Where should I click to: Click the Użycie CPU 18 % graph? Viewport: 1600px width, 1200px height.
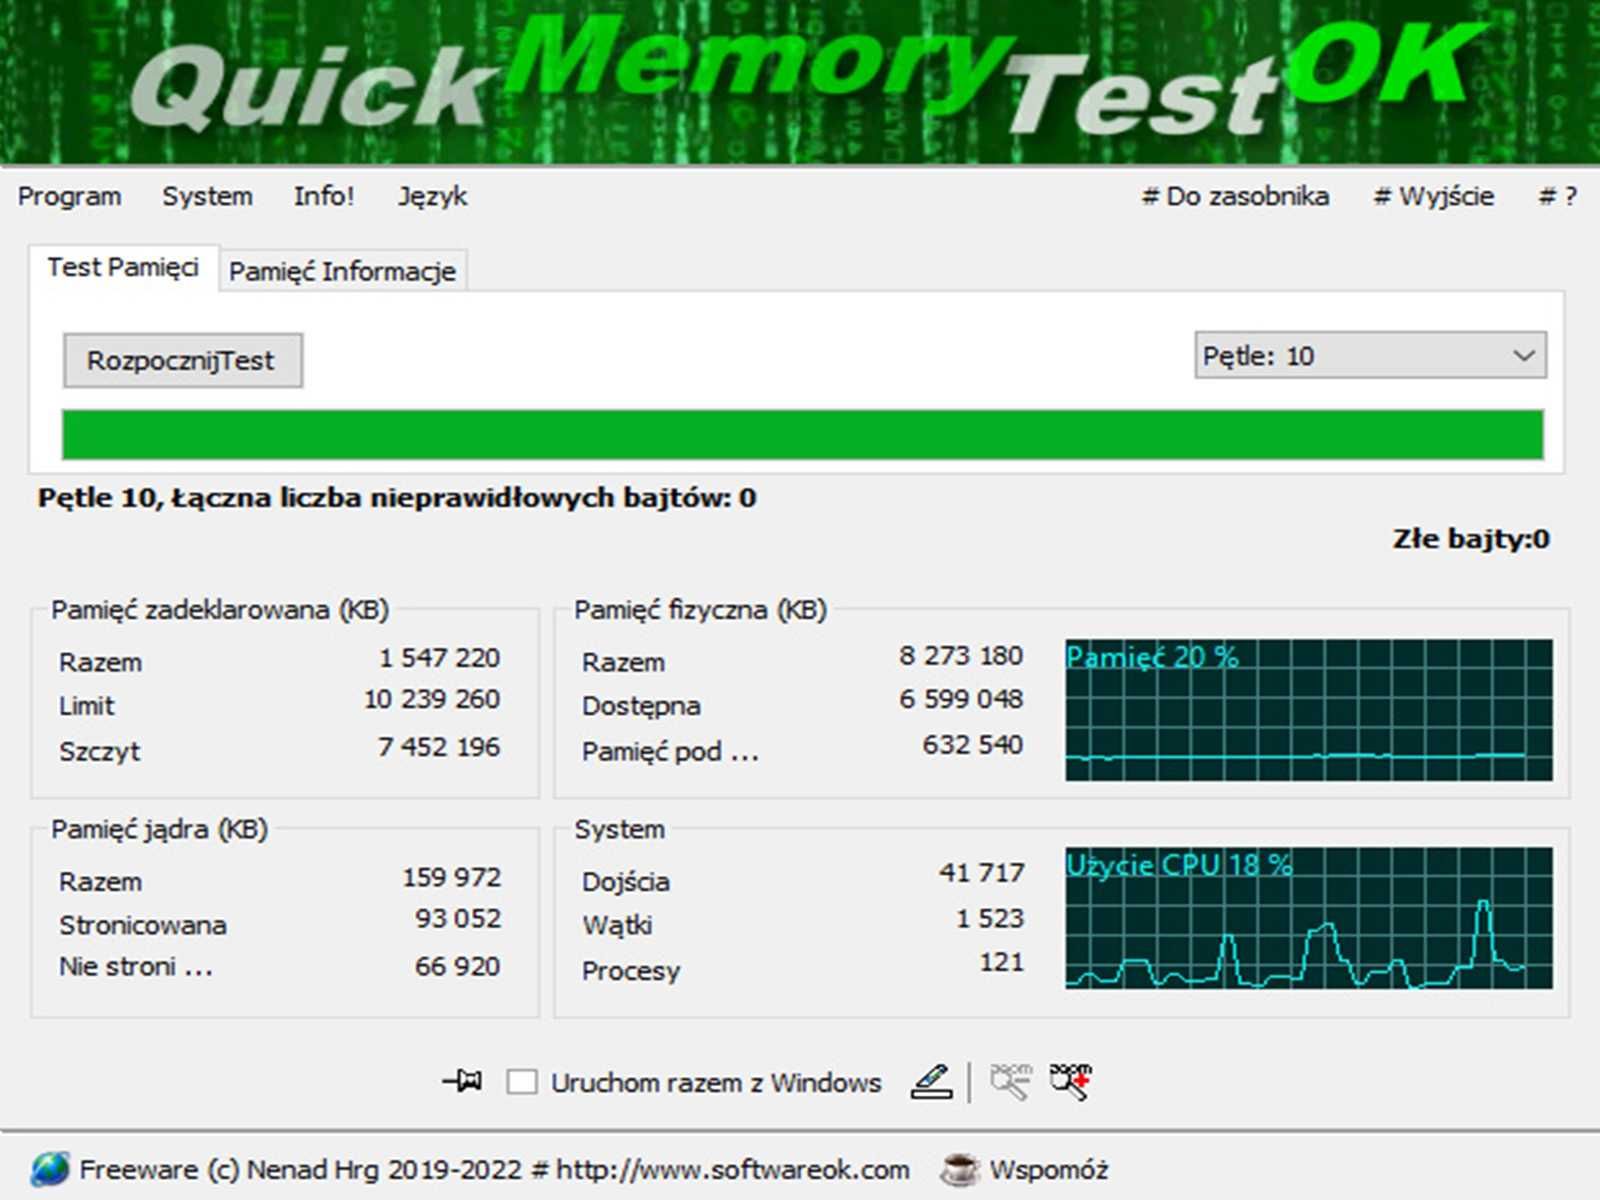(1309, 918)
